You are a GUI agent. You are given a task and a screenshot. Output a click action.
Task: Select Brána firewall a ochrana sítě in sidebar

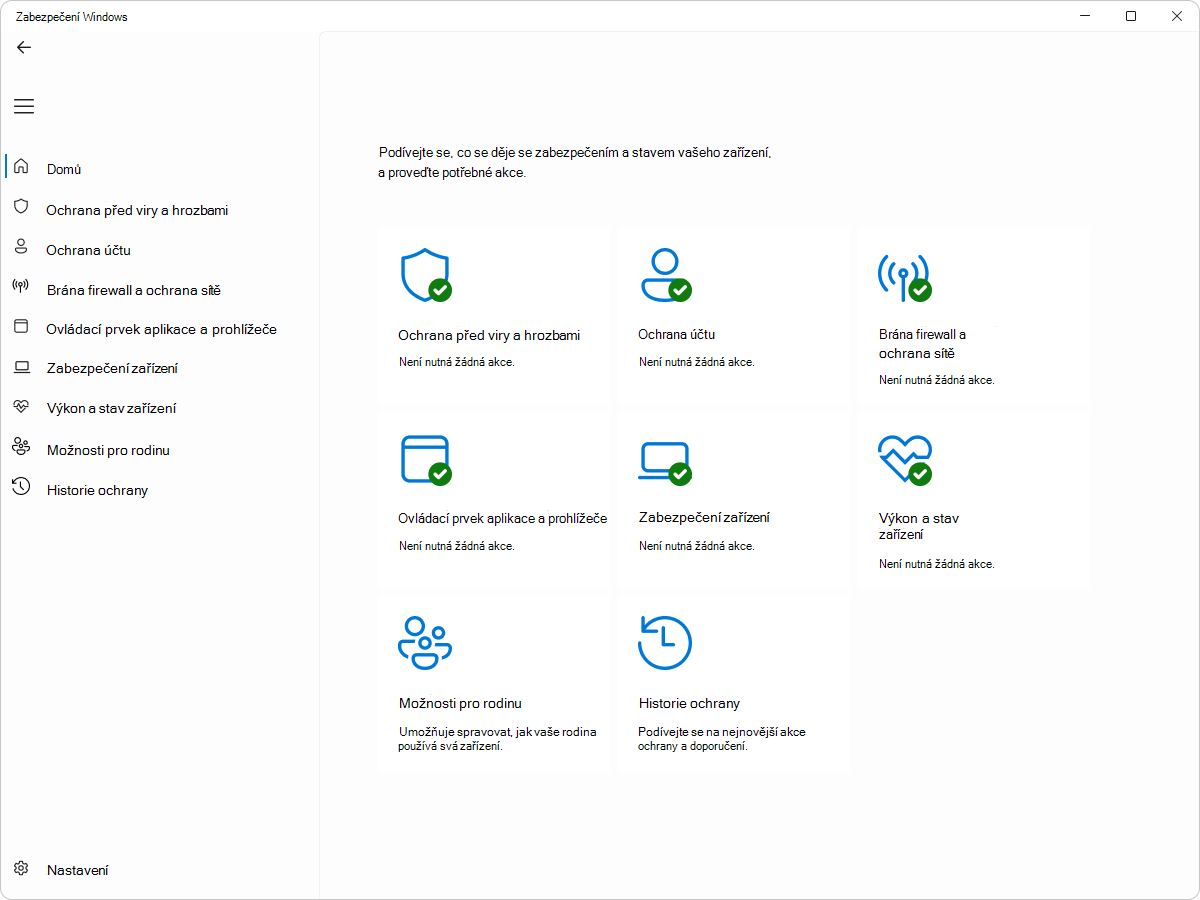(x=134, y=290)
